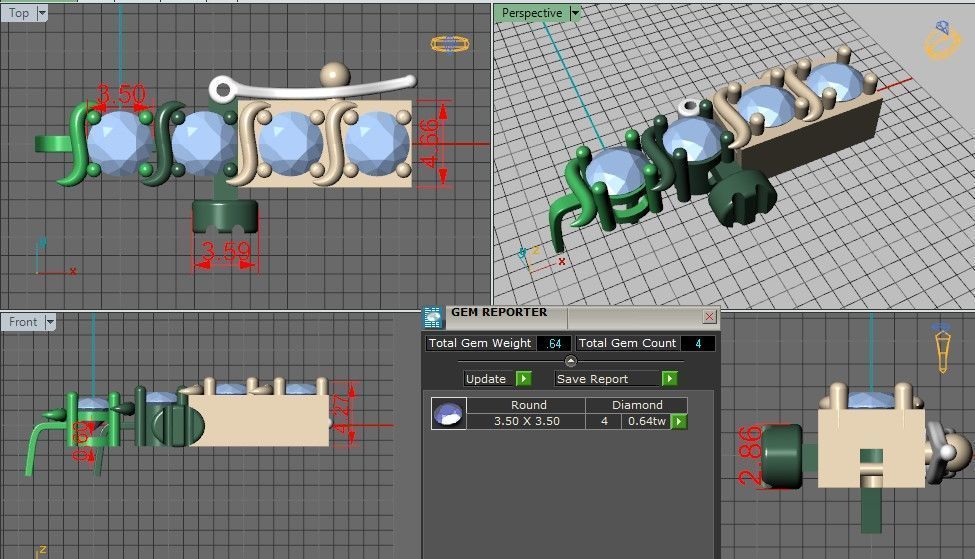
Task: Click the ring icon in Perspective viewport
Action: click(943, 40)
